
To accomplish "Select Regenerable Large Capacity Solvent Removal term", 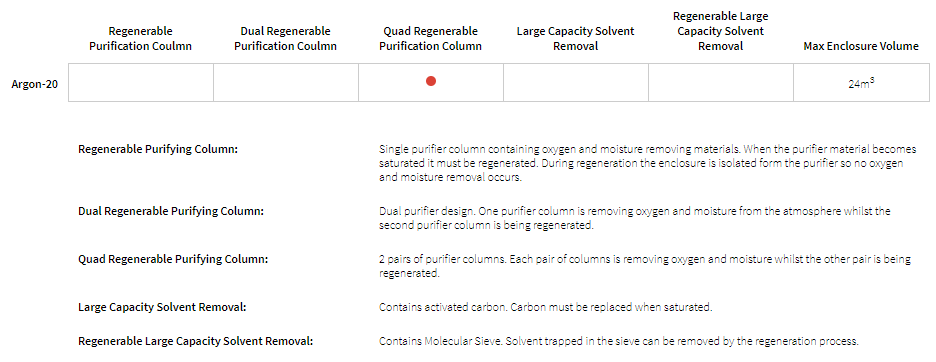I will [x=196, y=342].
